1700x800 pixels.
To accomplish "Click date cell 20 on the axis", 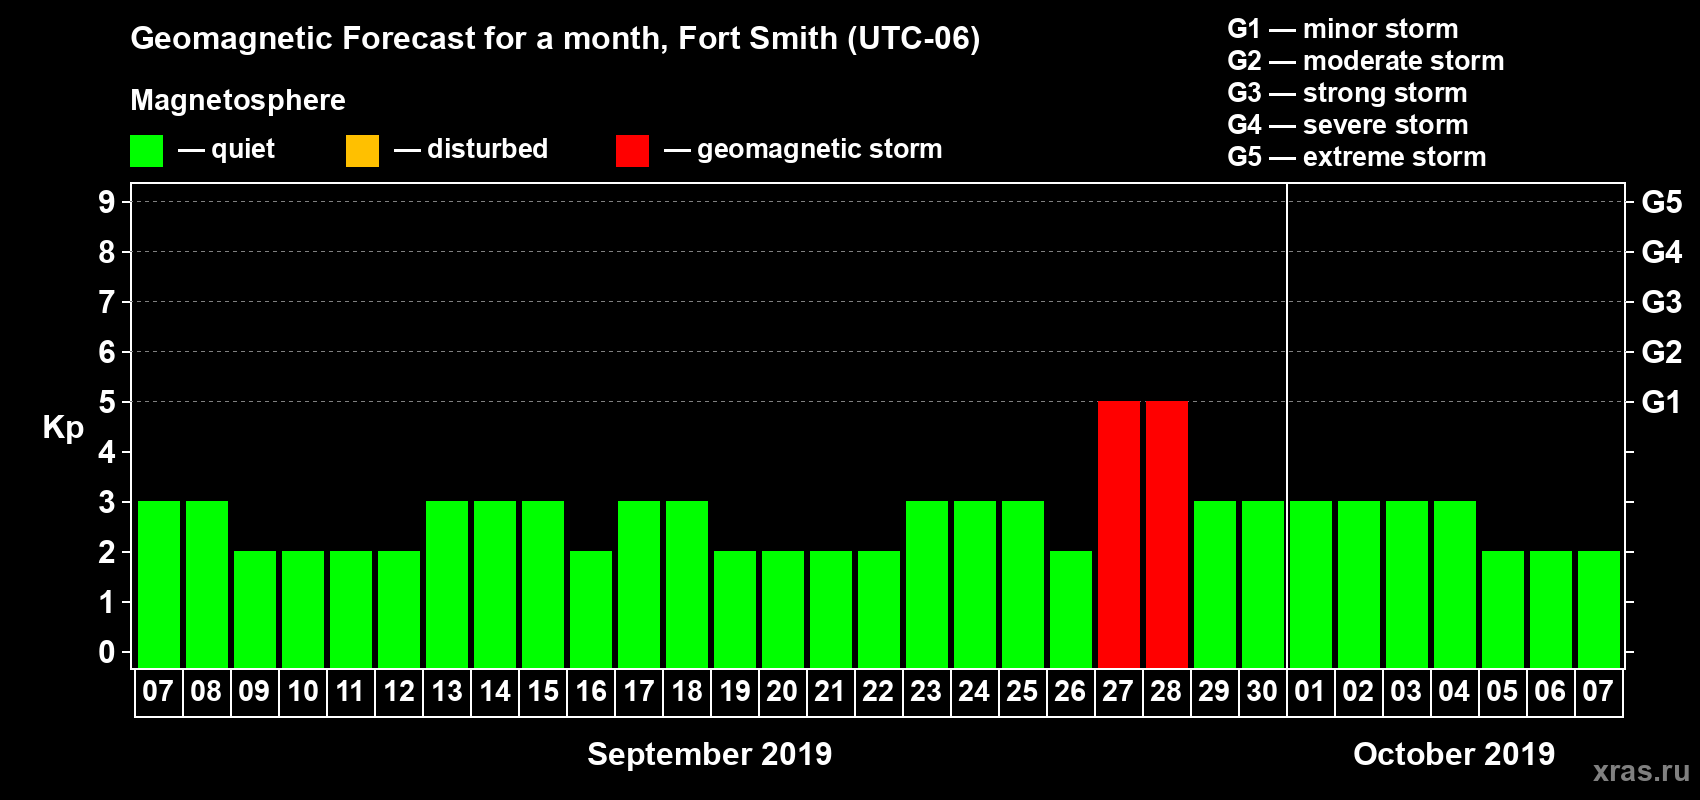I will pos(783,692).
